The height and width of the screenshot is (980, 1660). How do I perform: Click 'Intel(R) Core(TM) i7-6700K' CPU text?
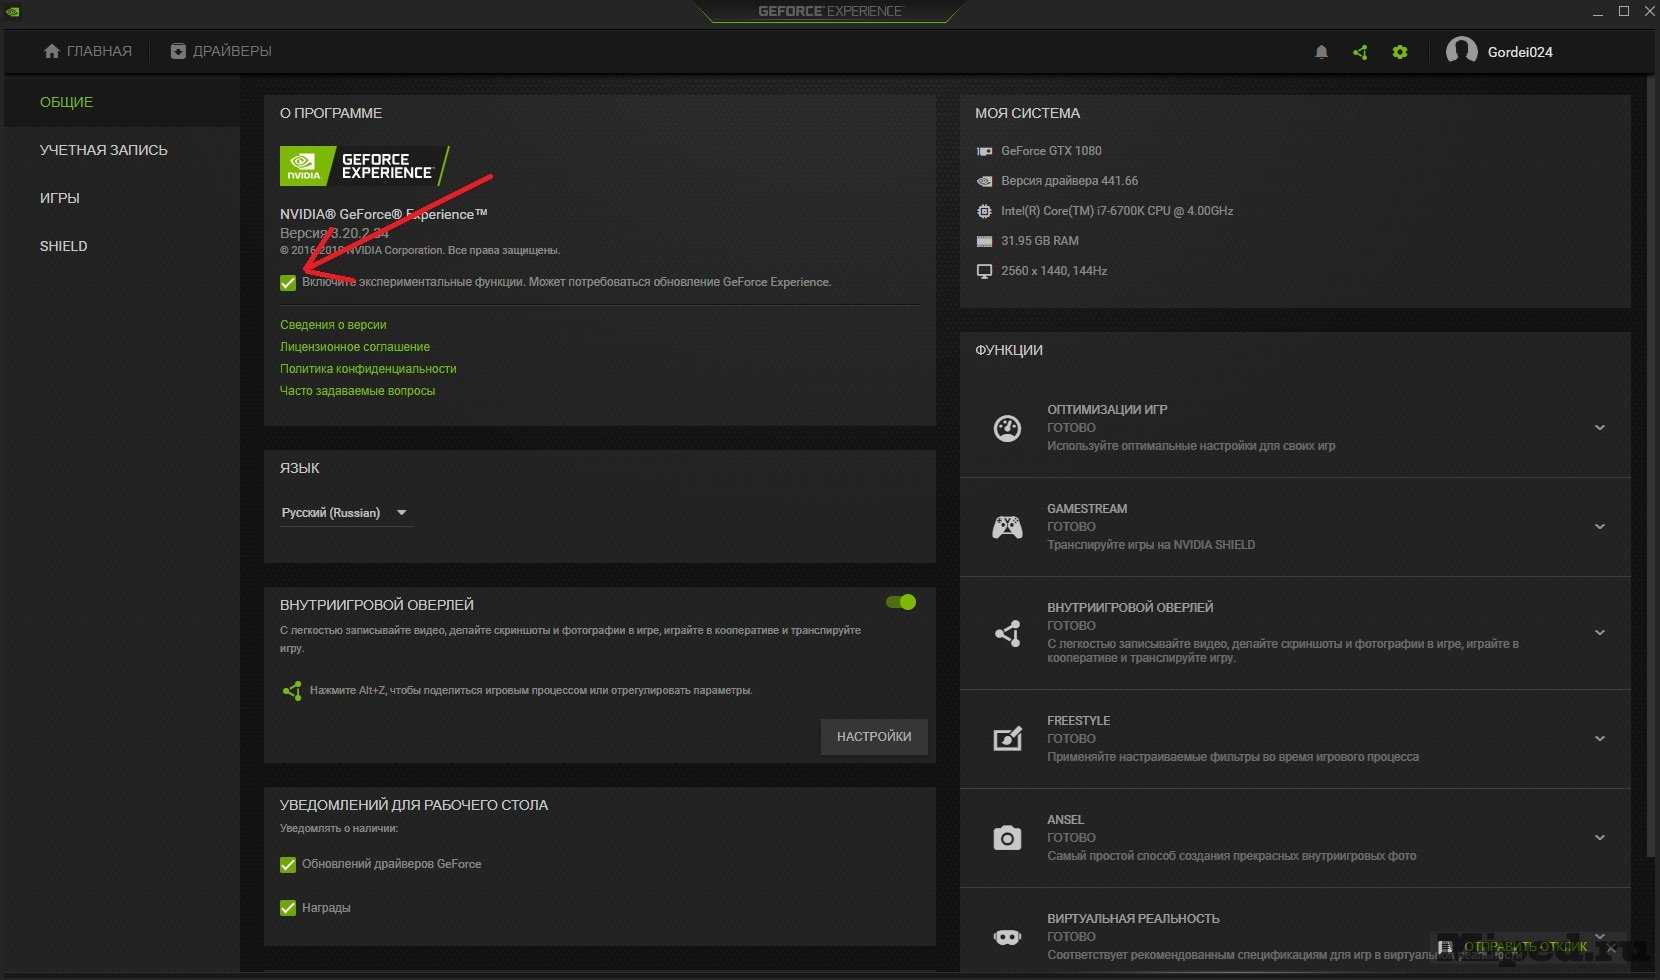pyautogui.click(x=1117, y=211)
